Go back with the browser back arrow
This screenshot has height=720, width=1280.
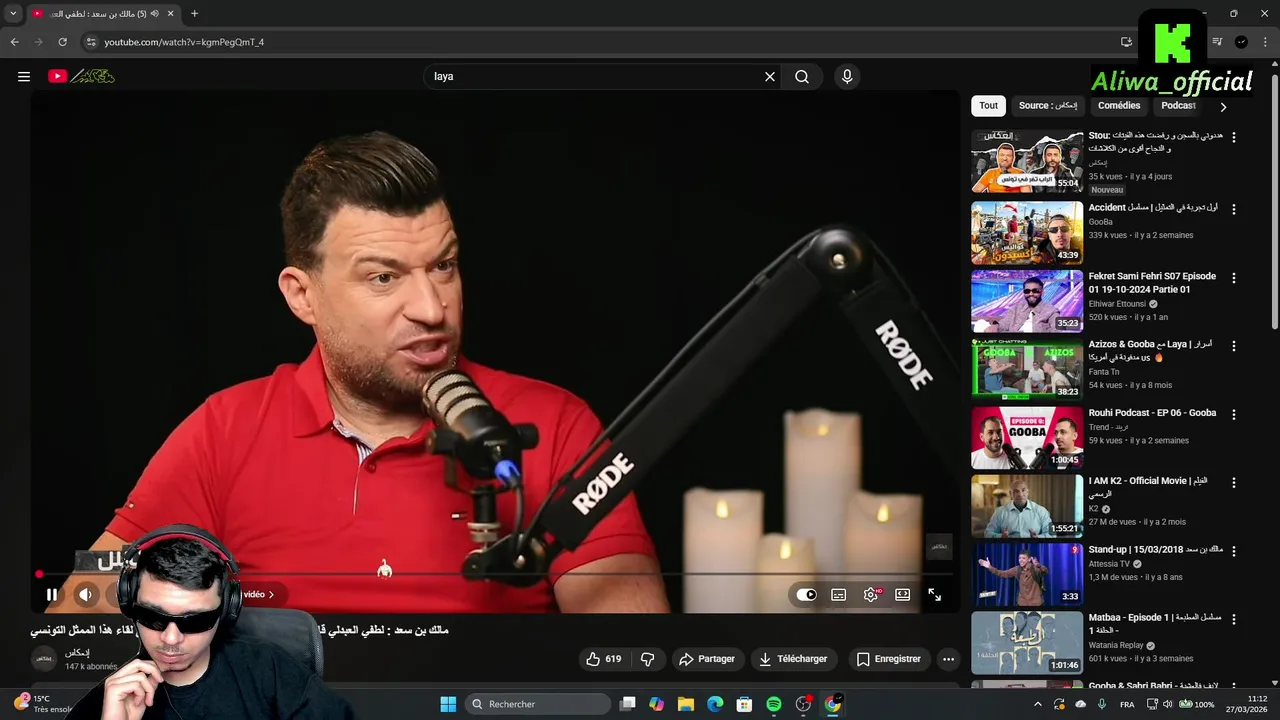pos(14,42)
